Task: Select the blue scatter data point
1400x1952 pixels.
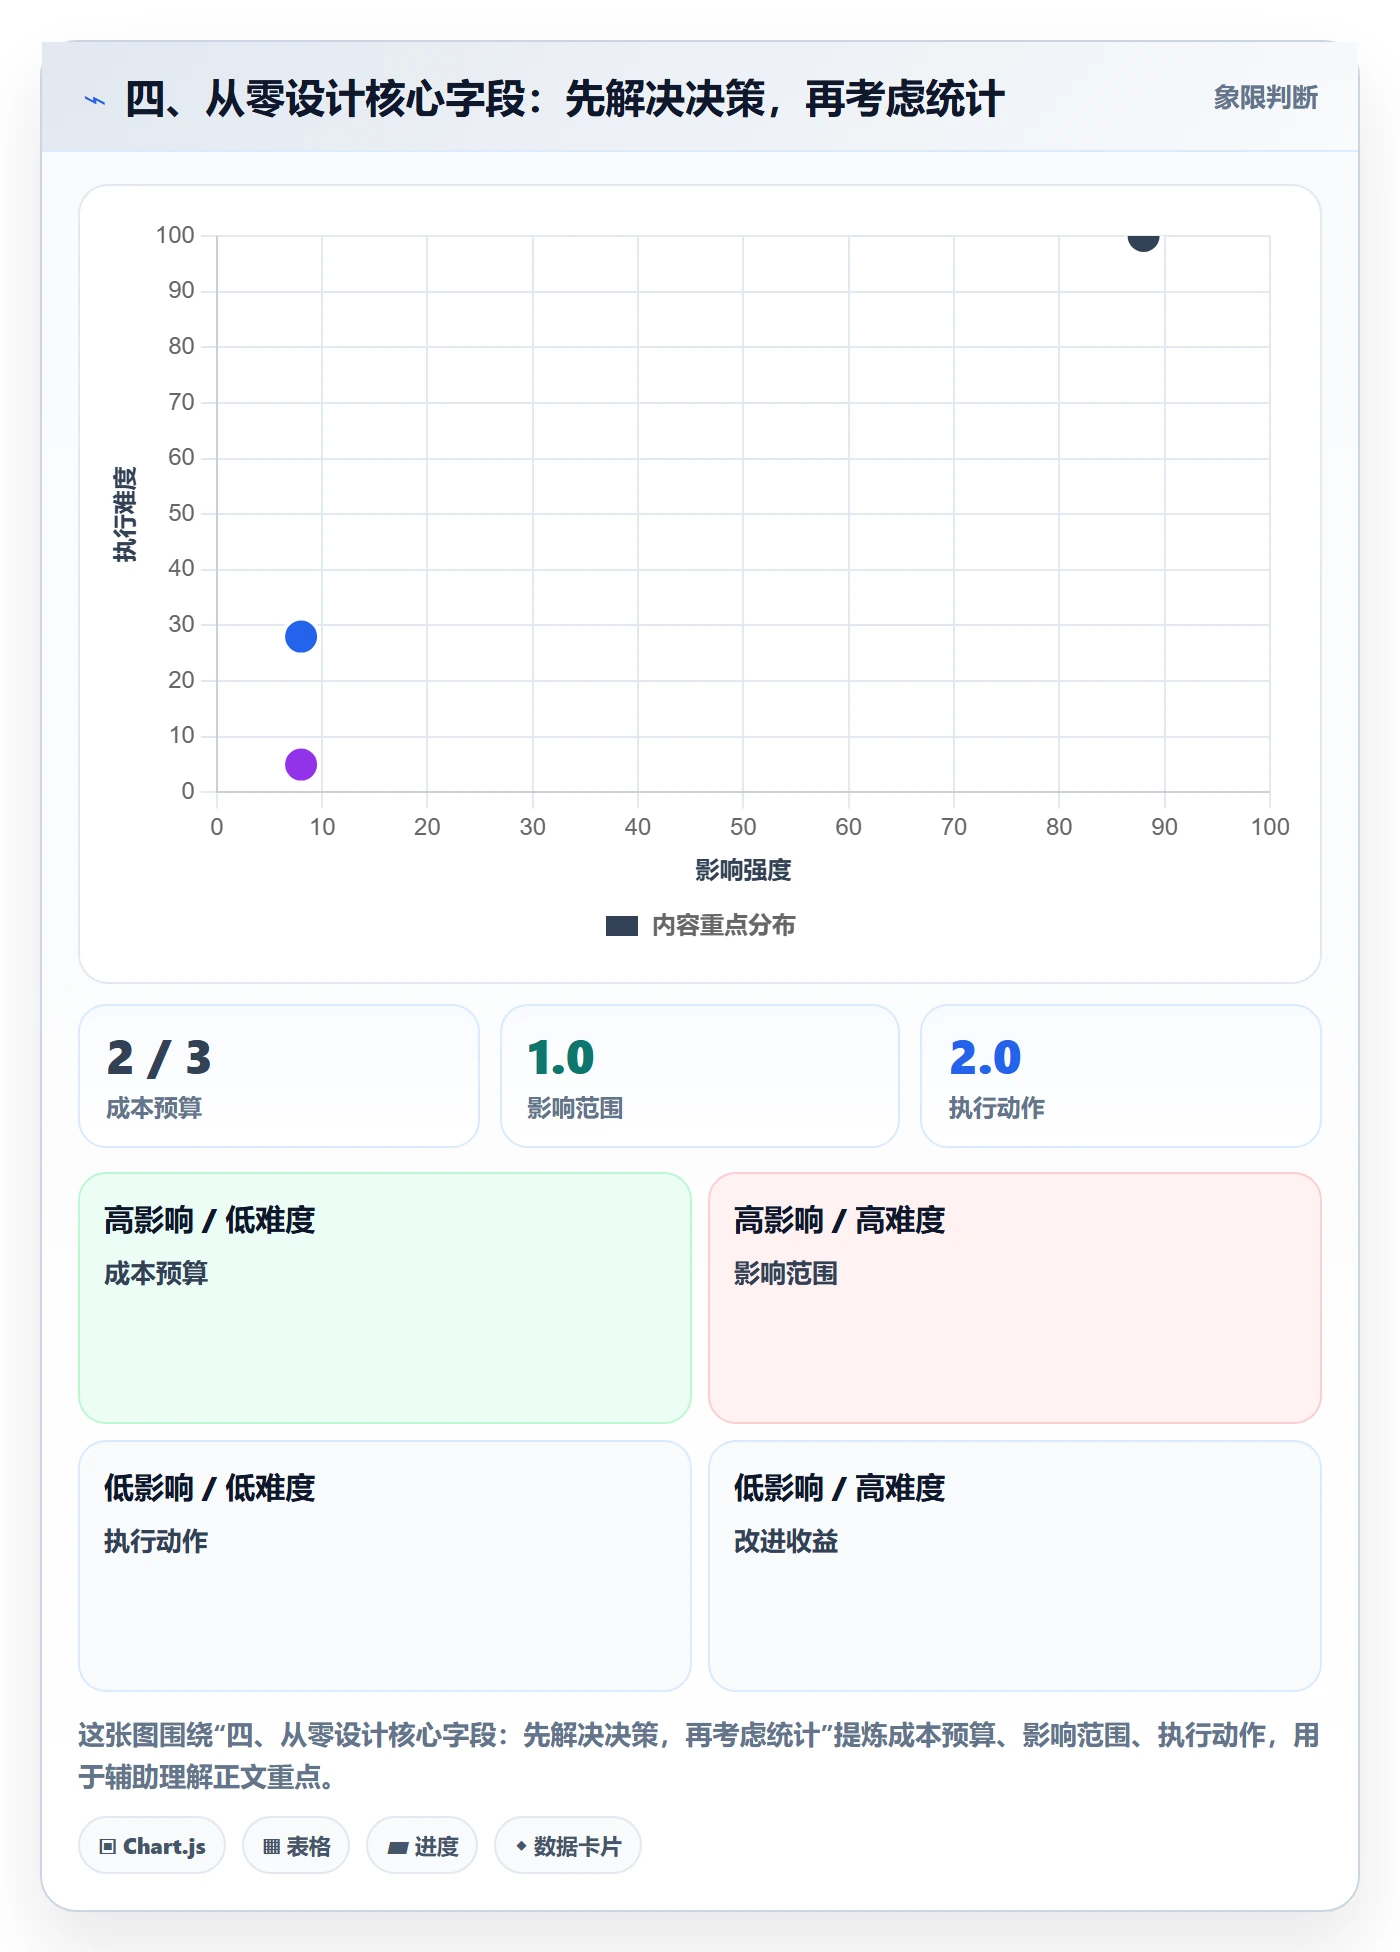Action: pyautogui.click(x=301, y=637)
